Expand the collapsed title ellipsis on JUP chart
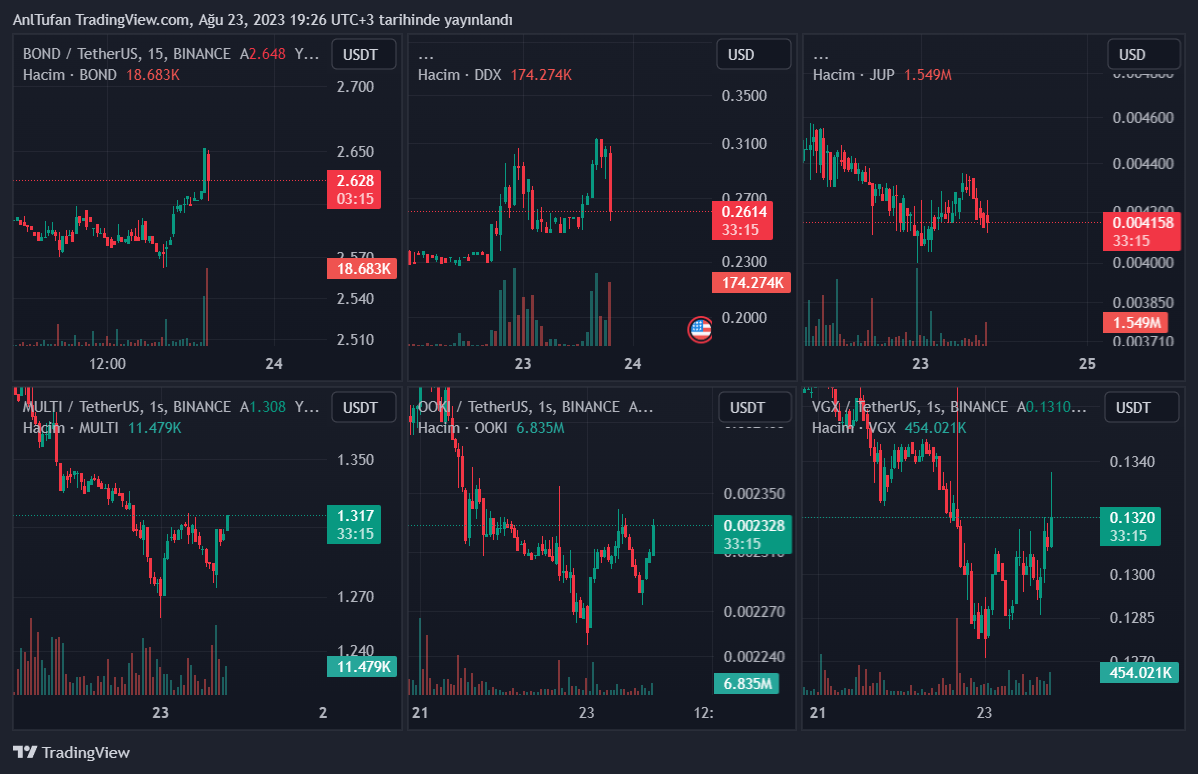 pos(821,55)
